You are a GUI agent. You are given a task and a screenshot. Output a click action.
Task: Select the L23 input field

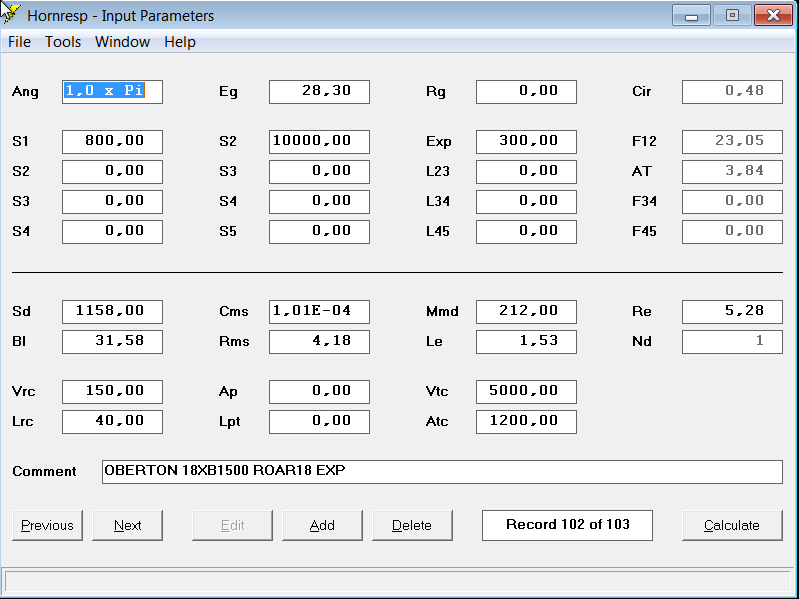point(526,172)
